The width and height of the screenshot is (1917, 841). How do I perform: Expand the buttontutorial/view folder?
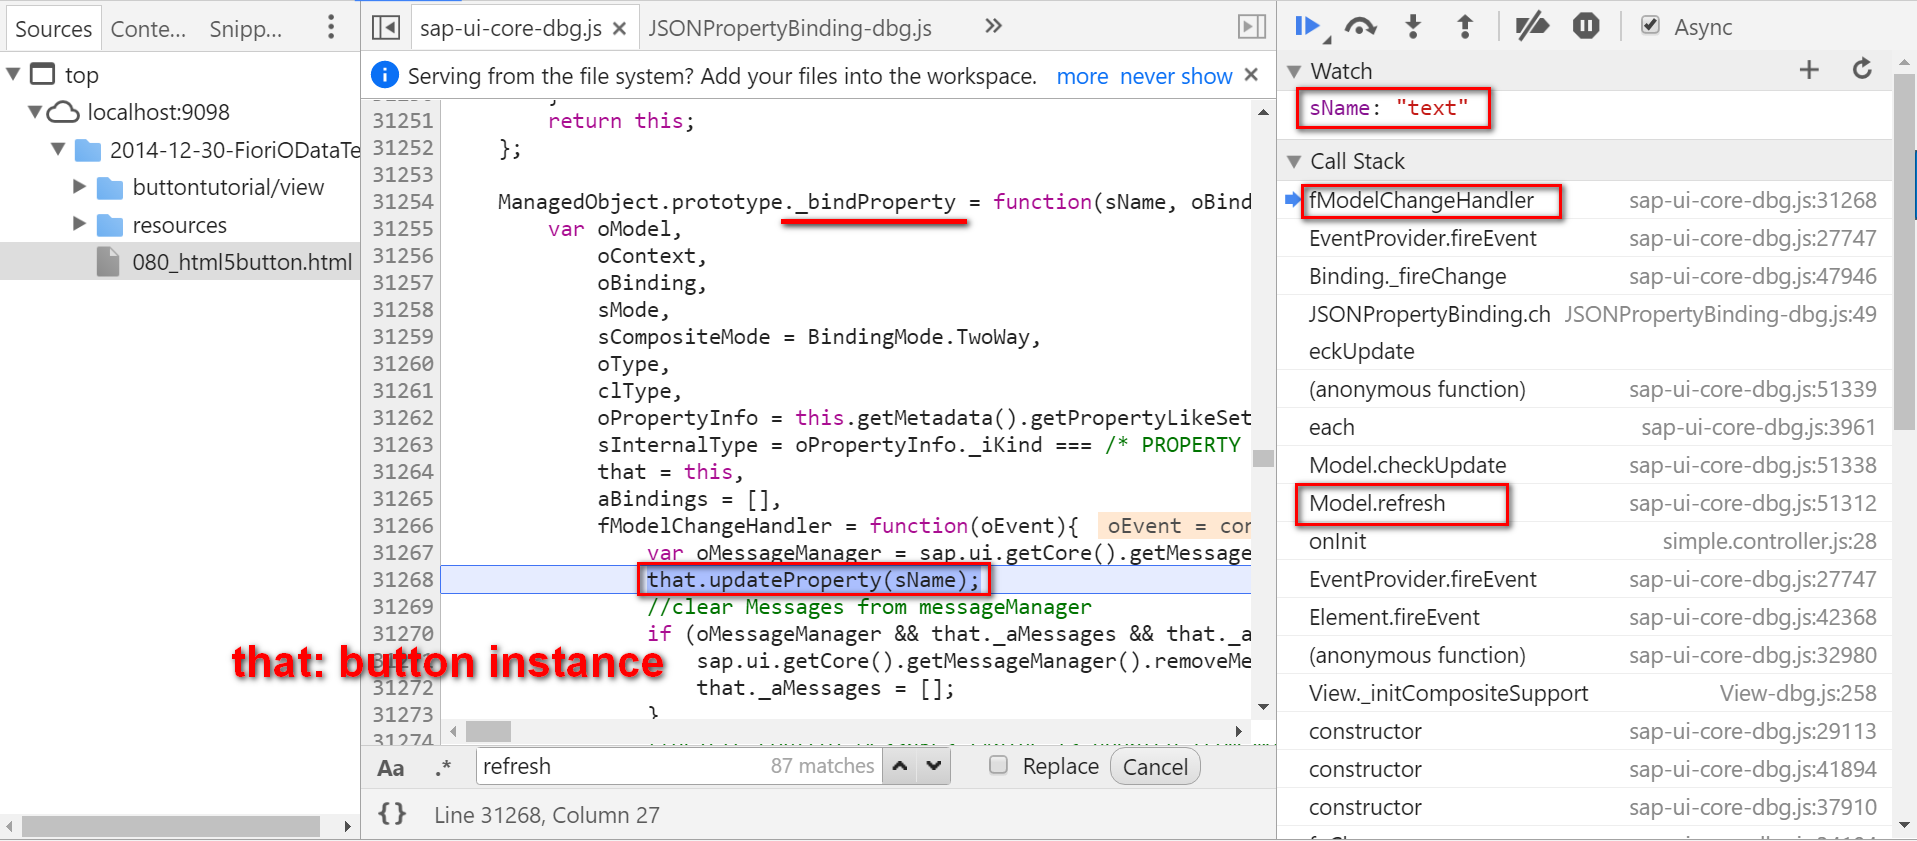[79, 186]
